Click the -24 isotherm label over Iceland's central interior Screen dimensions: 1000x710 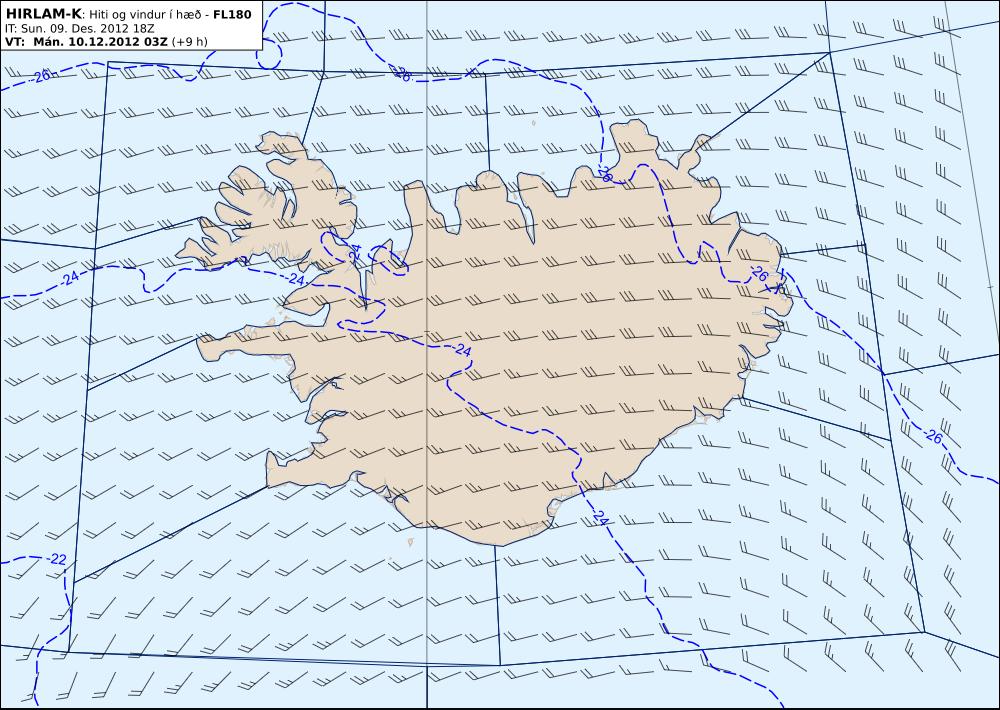pos(462,350)
